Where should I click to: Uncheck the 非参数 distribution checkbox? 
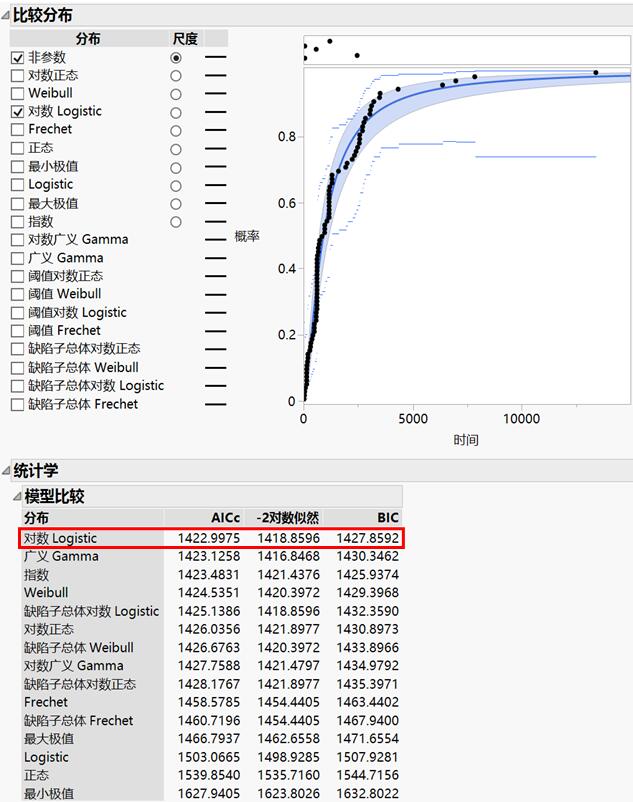pyautogui.click(x=17, y=58)
